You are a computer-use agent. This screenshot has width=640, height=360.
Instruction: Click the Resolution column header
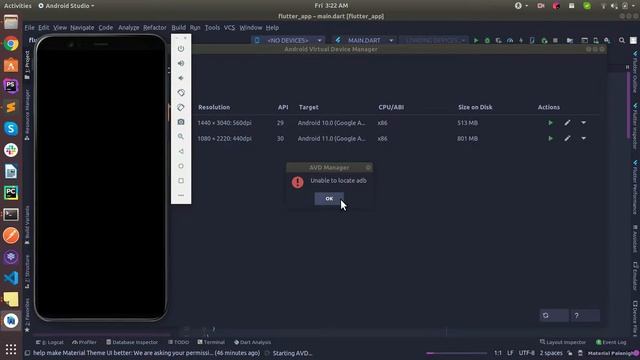pyautogui.click(x=214, y=107)
